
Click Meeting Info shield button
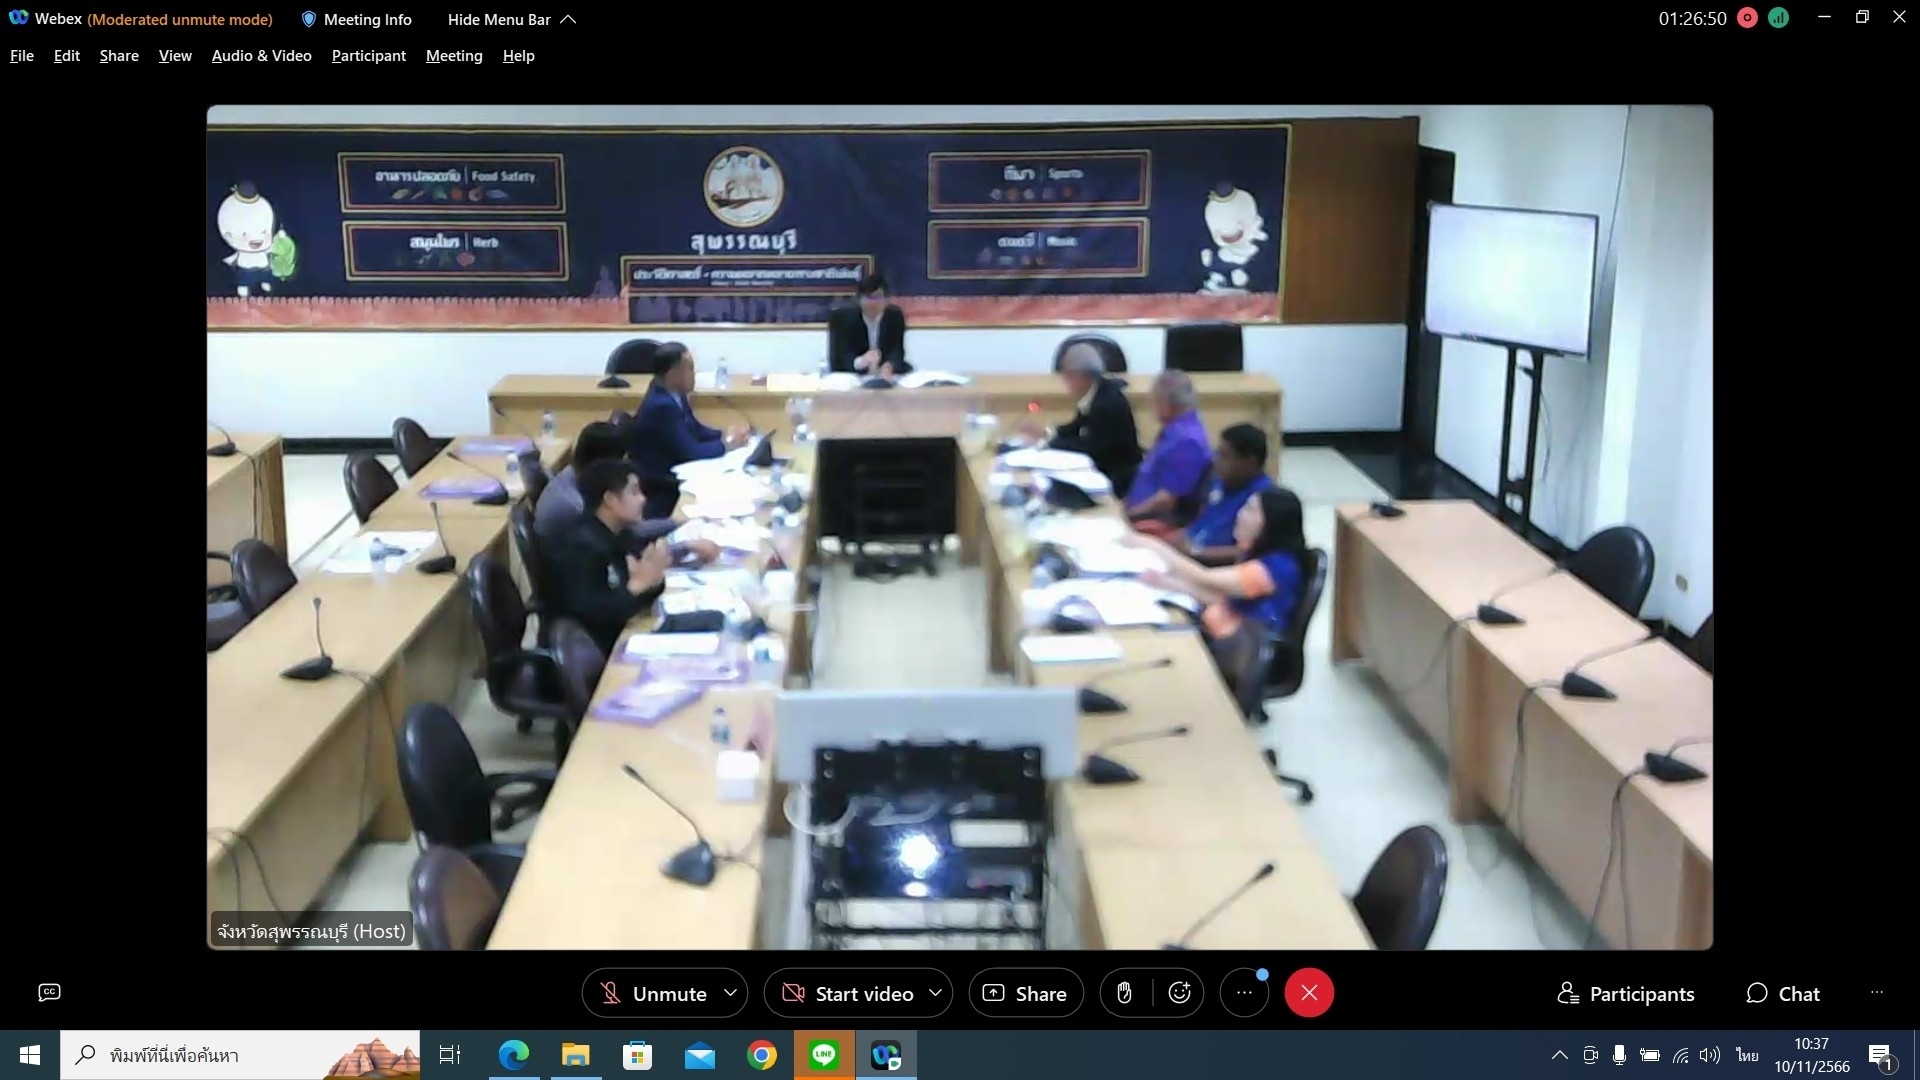(357, 19)
